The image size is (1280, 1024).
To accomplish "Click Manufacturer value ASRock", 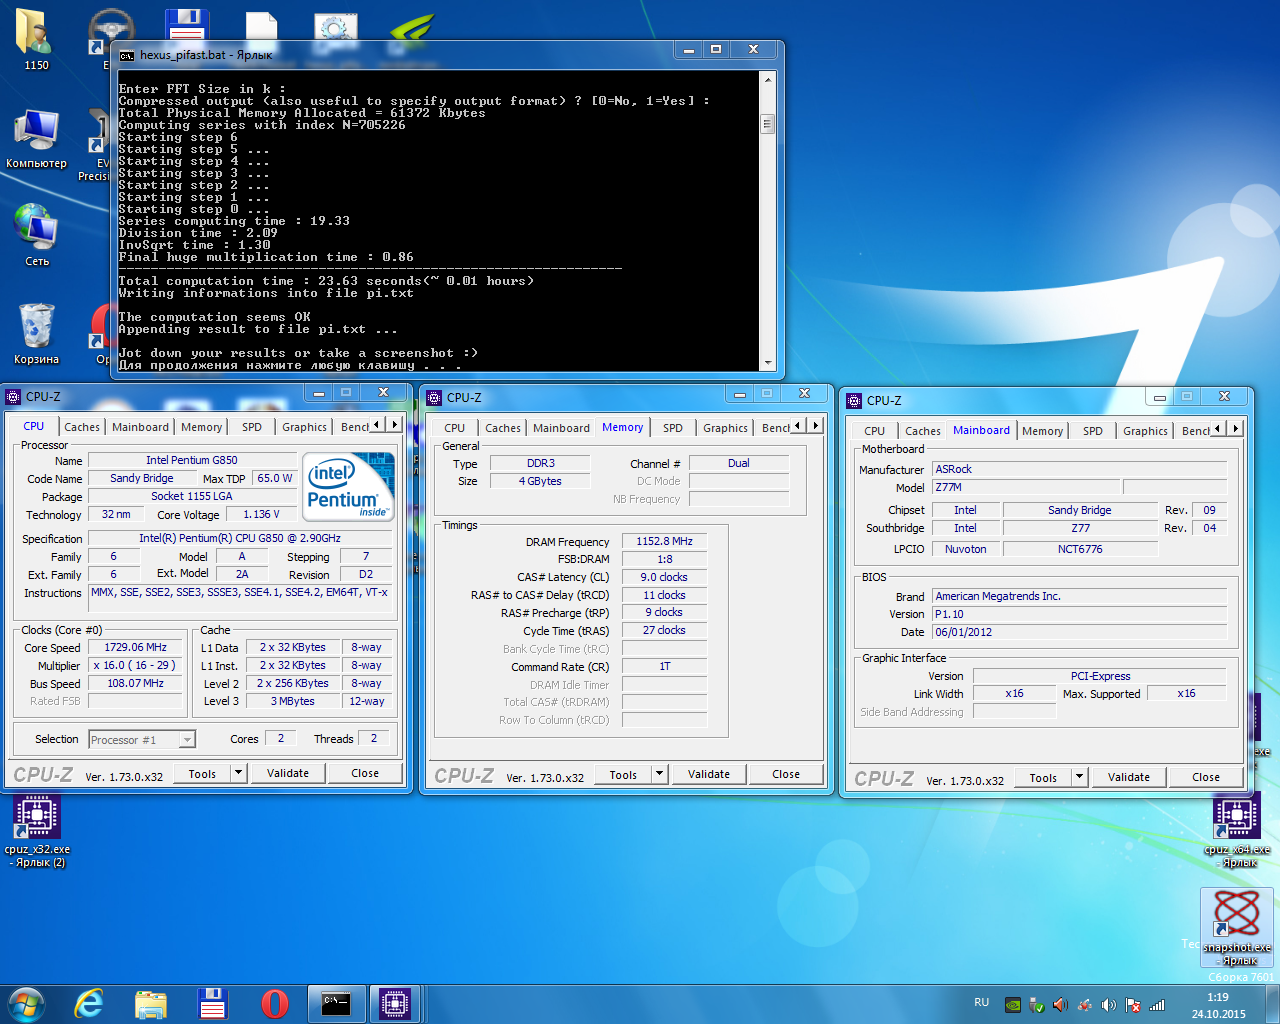I will pyautogui.click(x=1079, y=469).
